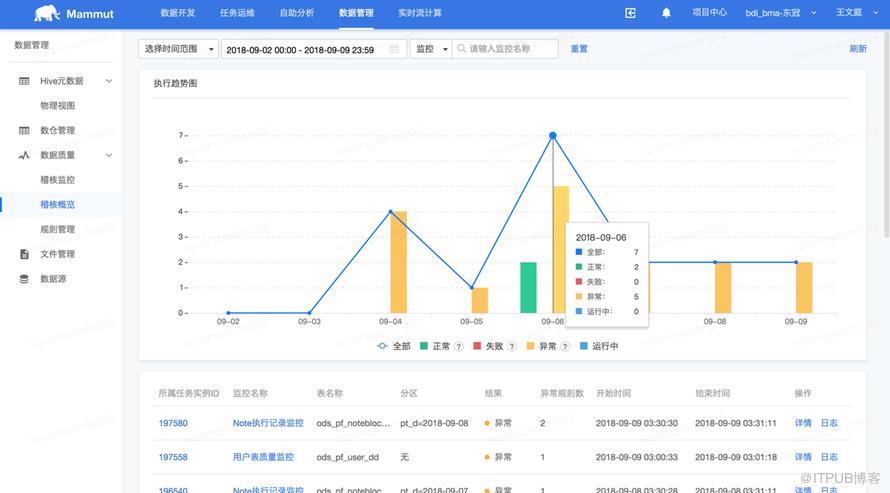Click the 开始时间 column header
Viewport: 890px width, 493px height.
coord(614,393)
